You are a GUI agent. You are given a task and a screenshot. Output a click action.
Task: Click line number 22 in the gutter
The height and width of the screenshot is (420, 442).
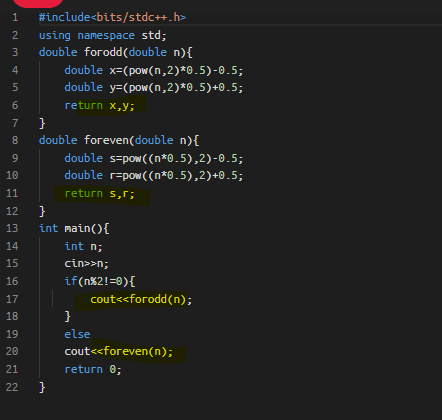pos(12,387)
